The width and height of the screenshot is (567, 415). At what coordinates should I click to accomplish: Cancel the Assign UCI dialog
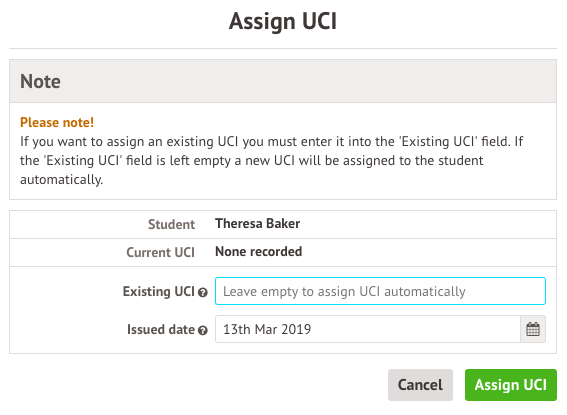click(x=420, y=385)
